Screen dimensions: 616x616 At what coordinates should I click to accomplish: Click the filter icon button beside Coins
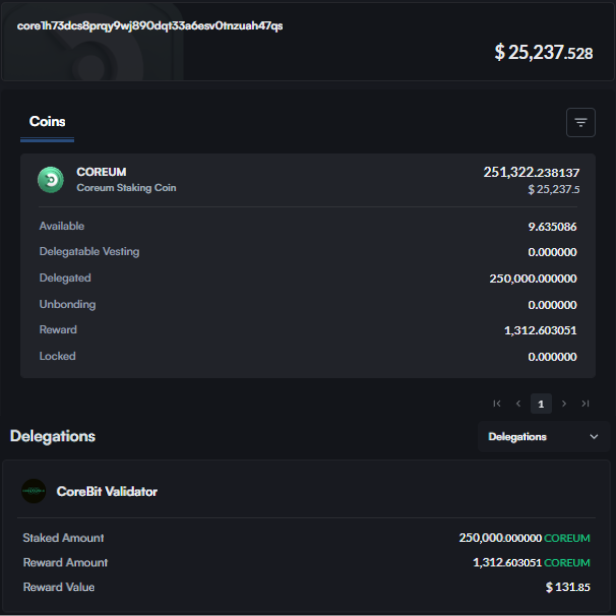pos(580,122)
